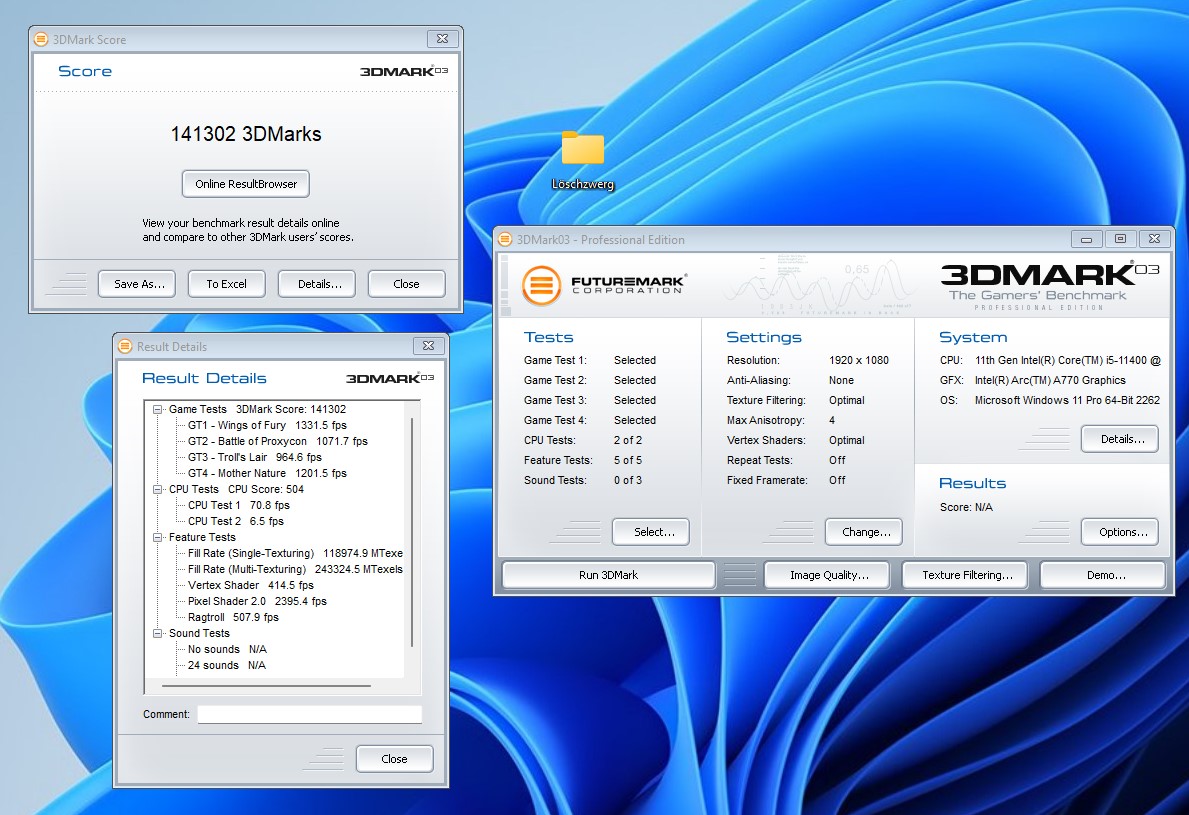Collapse the Game Tests tree node
Screen dimensions: 1189x815
(158, 409)
